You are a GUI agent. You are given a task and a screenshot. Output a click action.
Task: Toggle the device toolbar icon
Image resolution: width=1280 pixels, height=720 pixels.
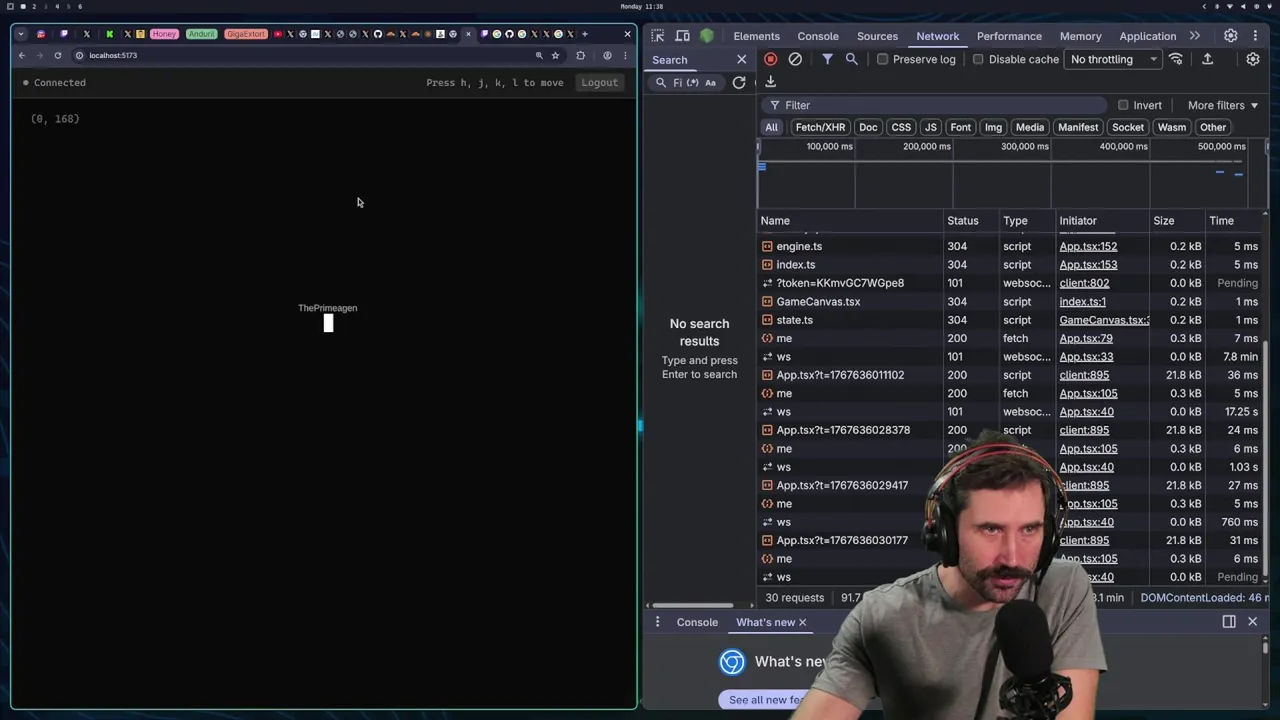682,36
